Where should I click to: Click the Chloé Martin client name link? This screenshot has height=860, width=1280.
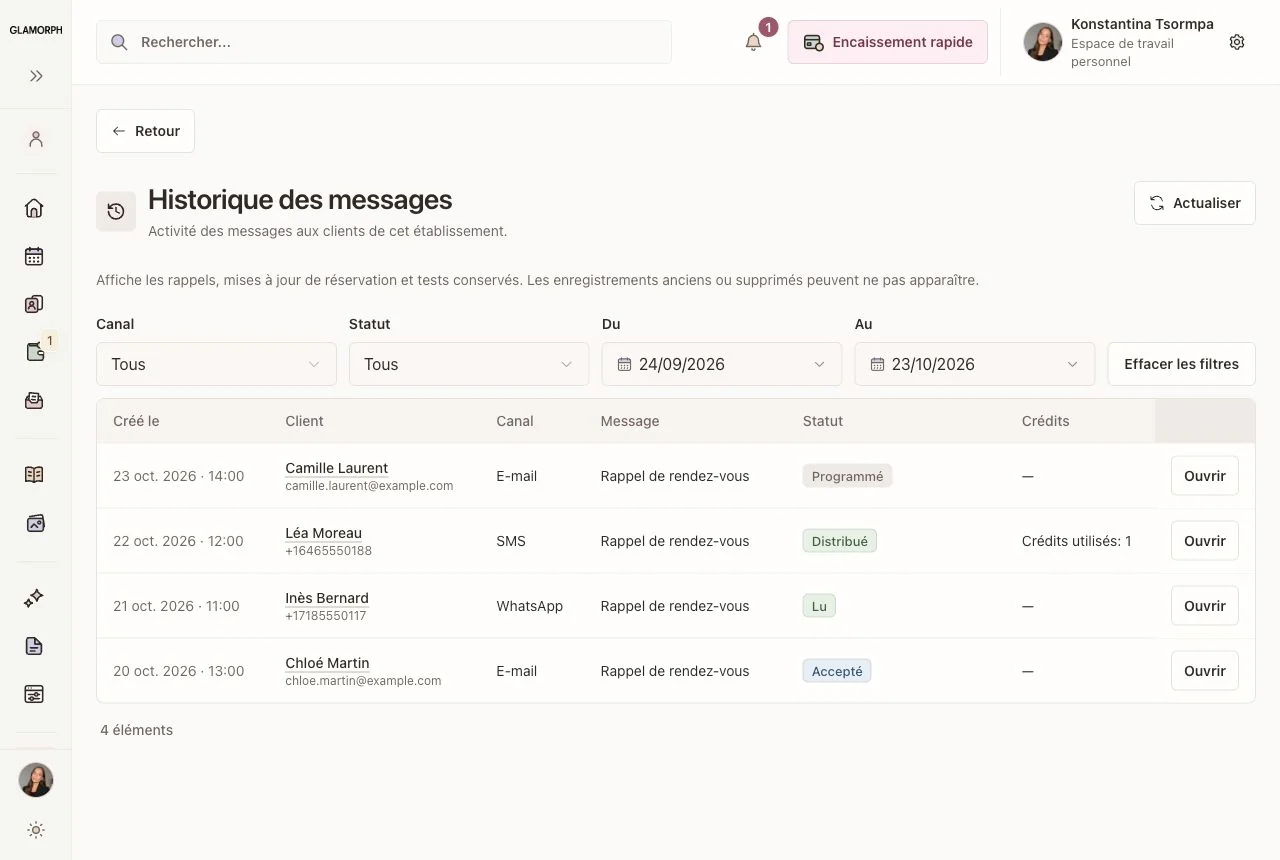(327, 663)
